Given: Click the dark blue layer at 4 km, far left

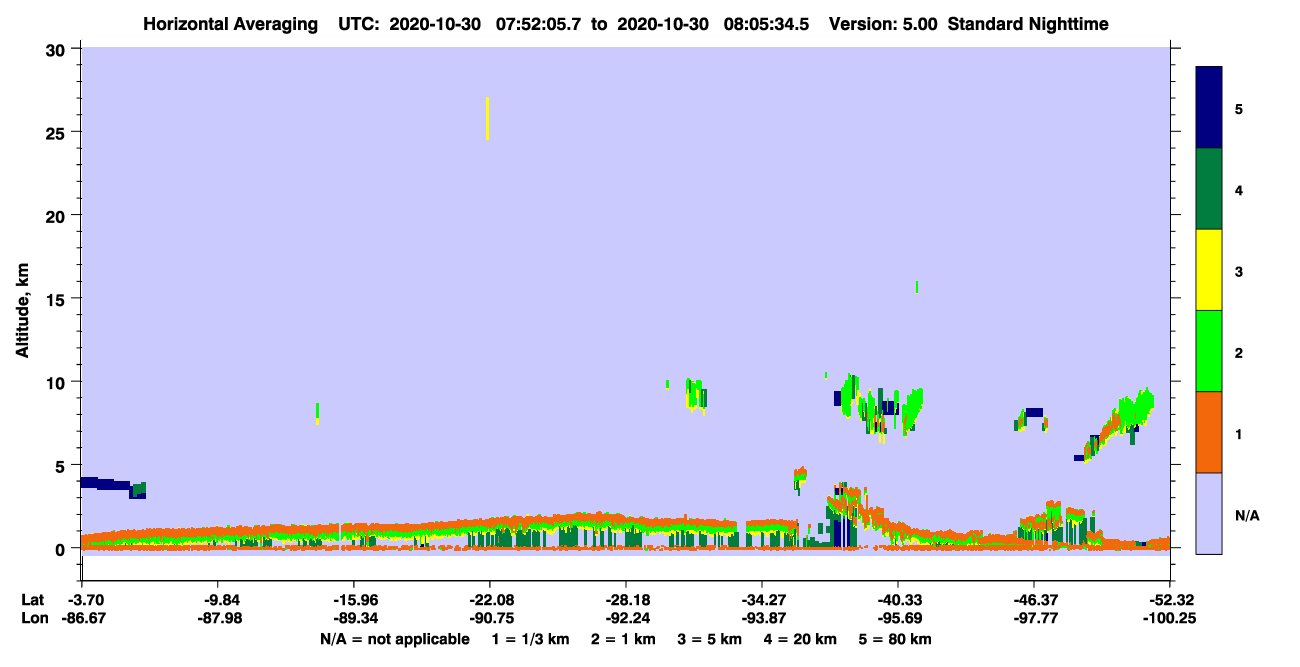Looking at the screenshot, I should pyautogui.click(x=105, y=484).
